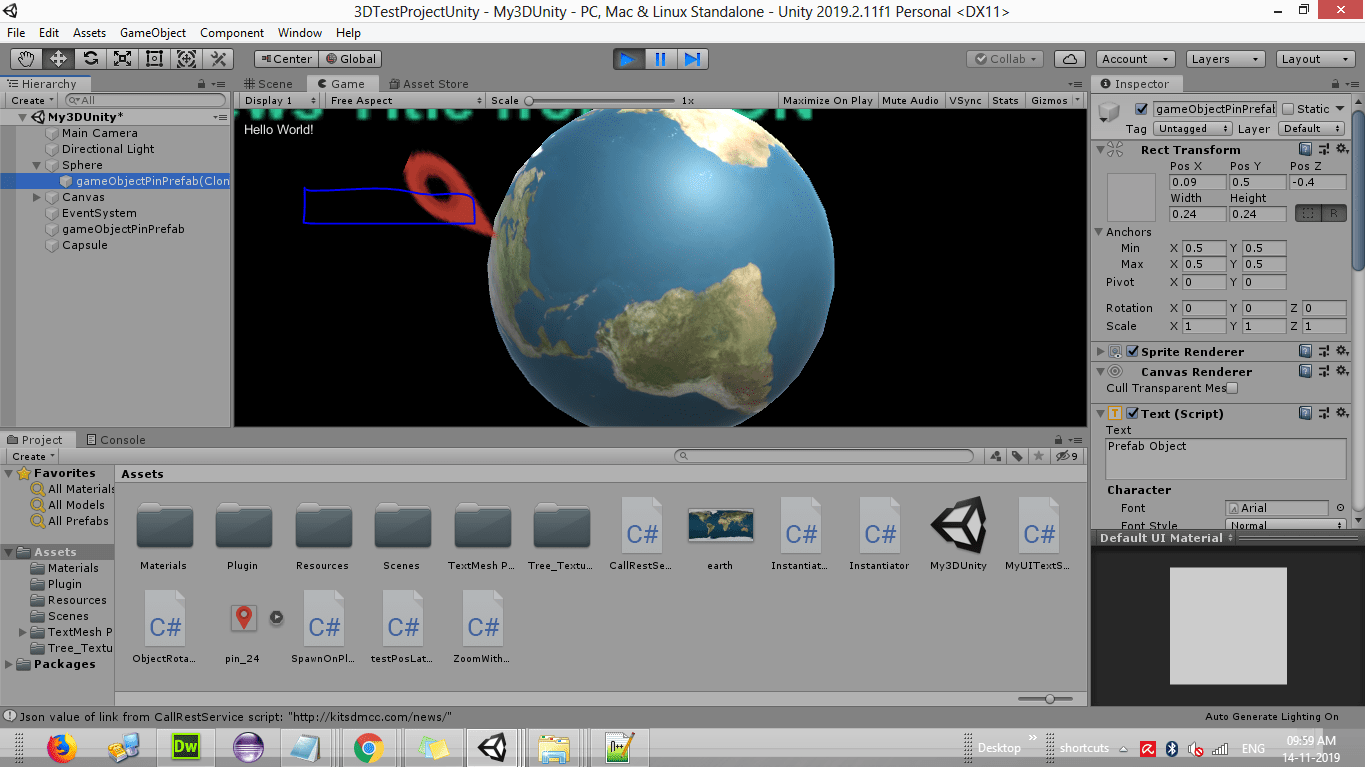Open Canvas Renderer help icon
The height and width of the screenshot is (767, 1365).
pyautogui.click(x=1305, y=371)
